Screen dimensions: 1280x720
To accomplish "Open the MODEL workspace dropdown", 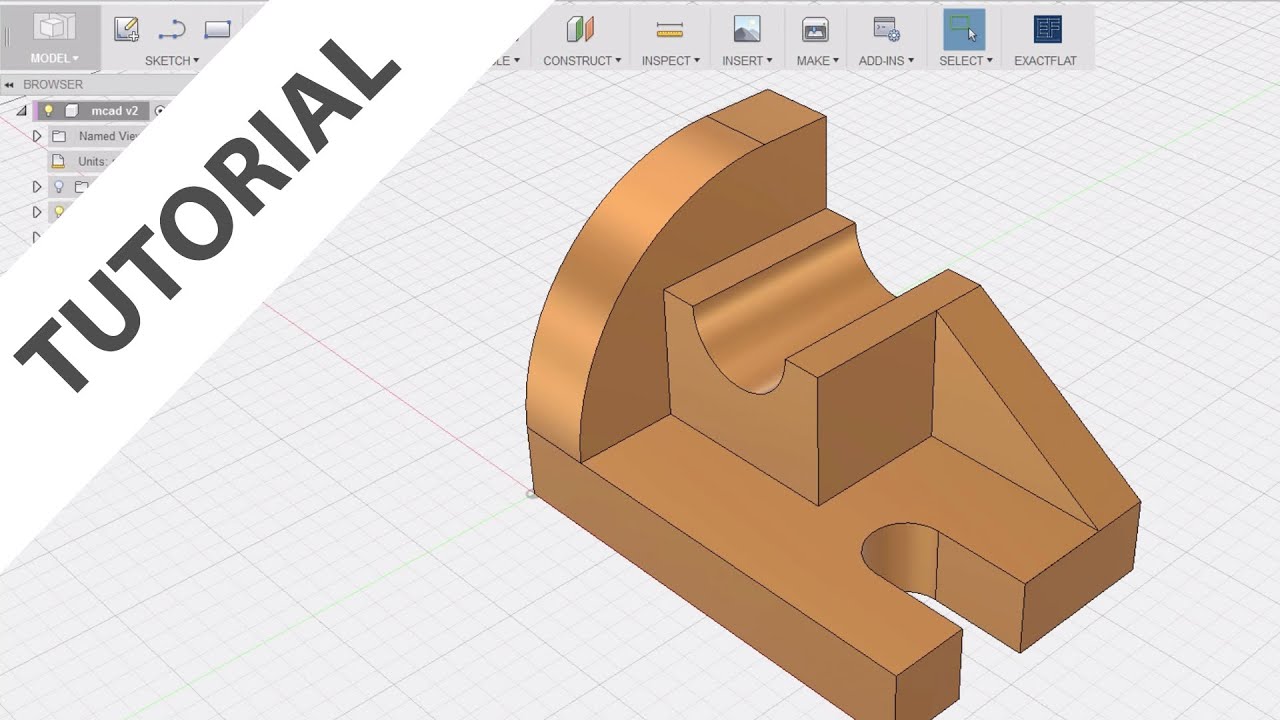I will [x=54, y=59].
